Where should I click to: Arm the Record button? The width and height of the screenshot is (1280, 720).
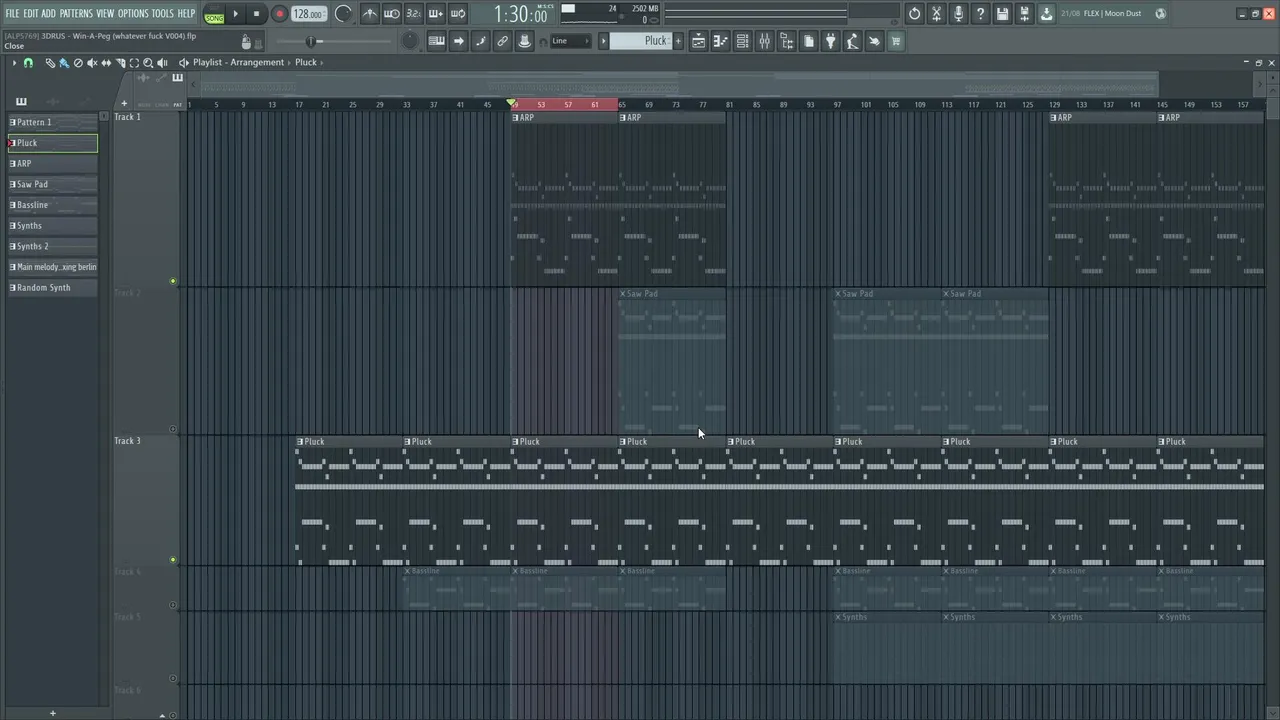point(279,14)
